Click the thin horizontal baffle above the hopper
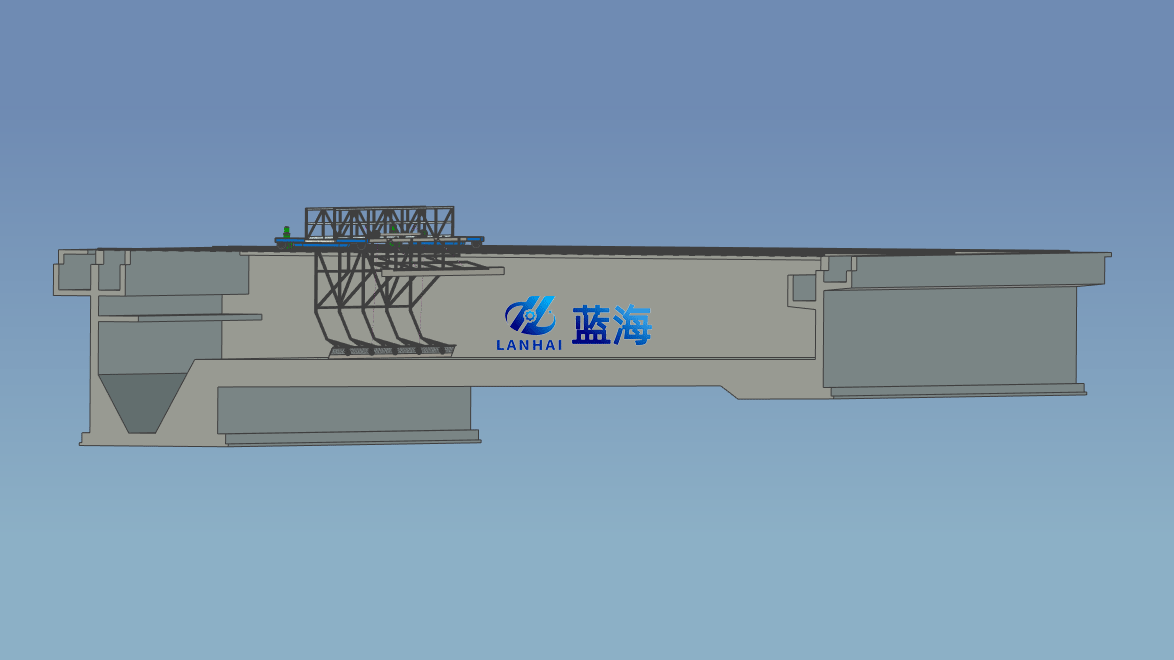The height and width of the screenshot is (660, 1174). click(x=199, y=318)
